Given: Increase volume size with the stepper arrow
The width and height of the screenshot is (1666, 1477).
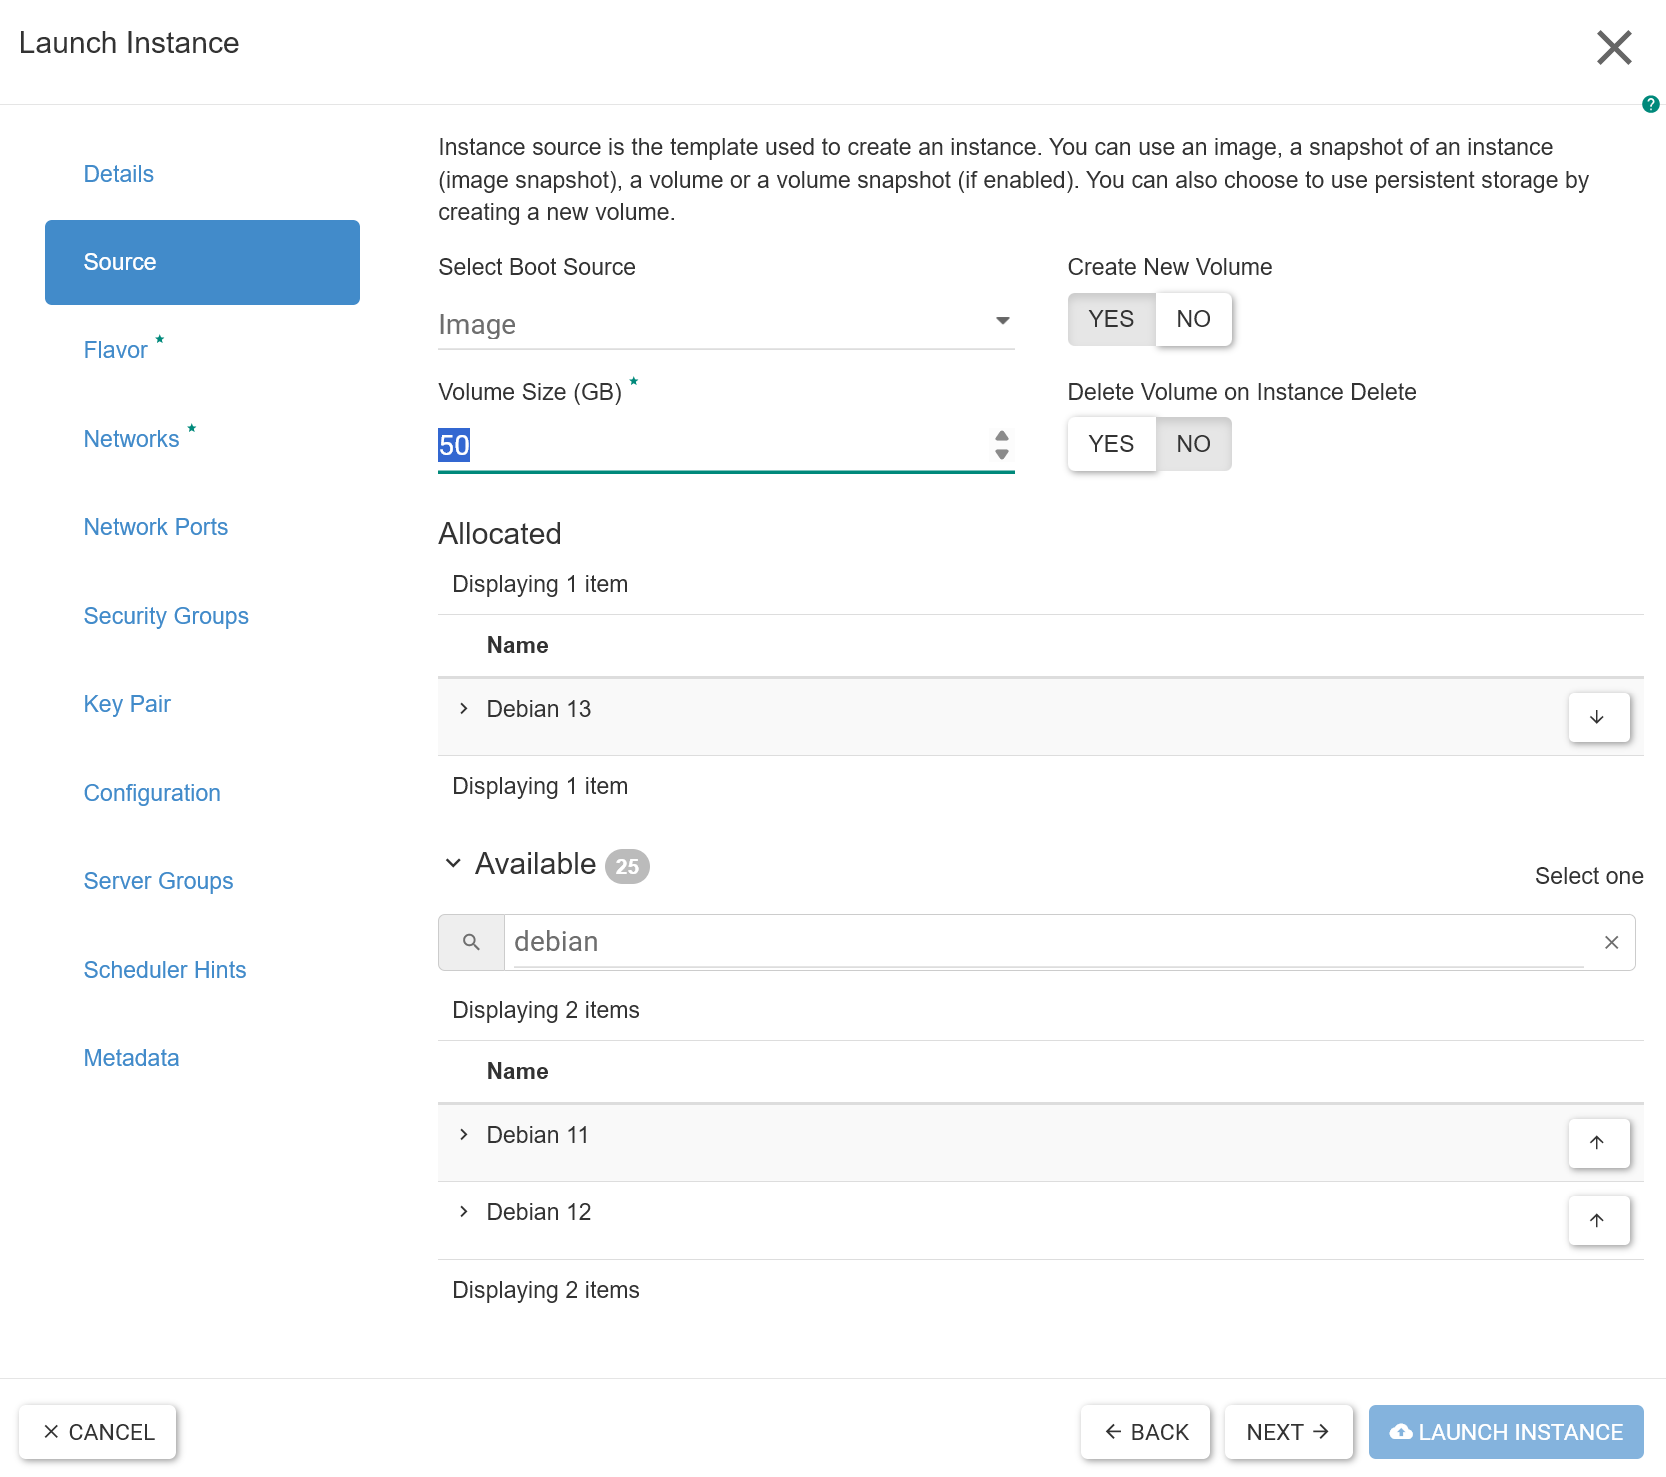Looking at the screenshot, I should 1001,436.
